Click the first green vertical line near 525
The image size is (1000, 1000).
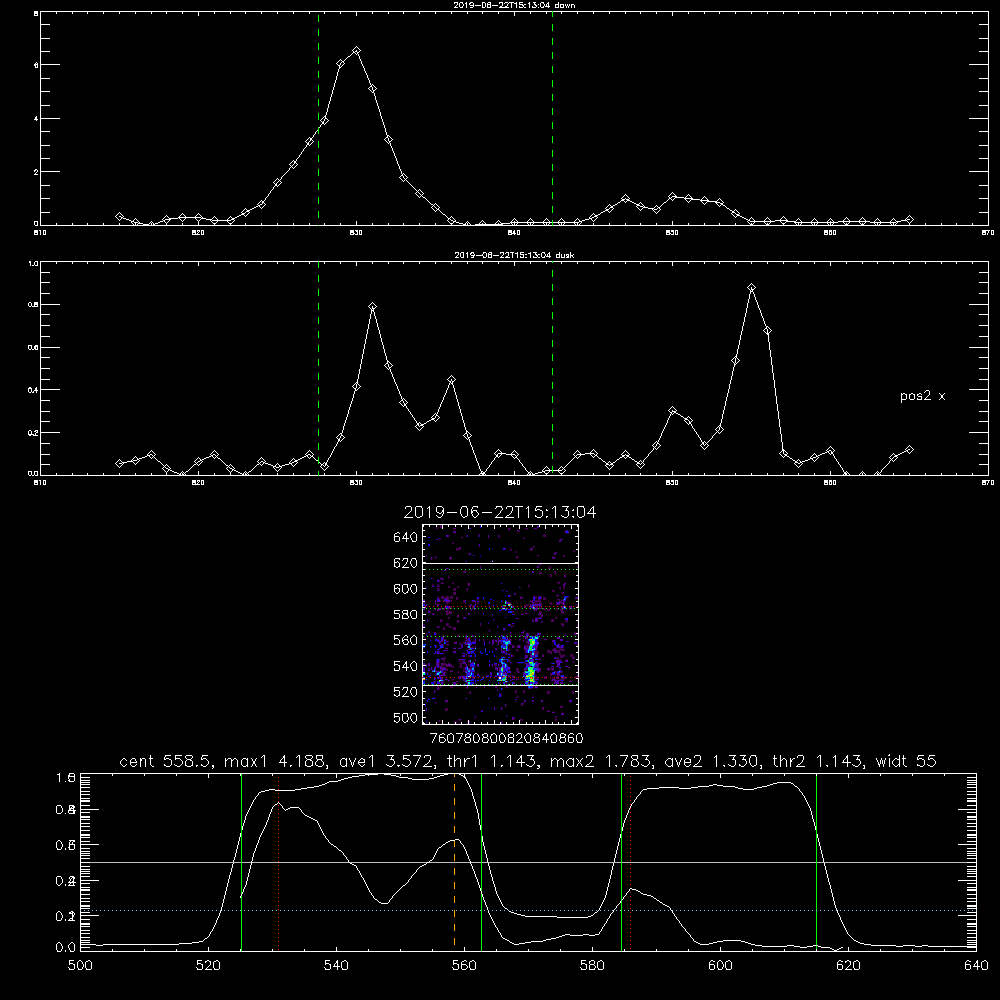[x=241, y=860]
